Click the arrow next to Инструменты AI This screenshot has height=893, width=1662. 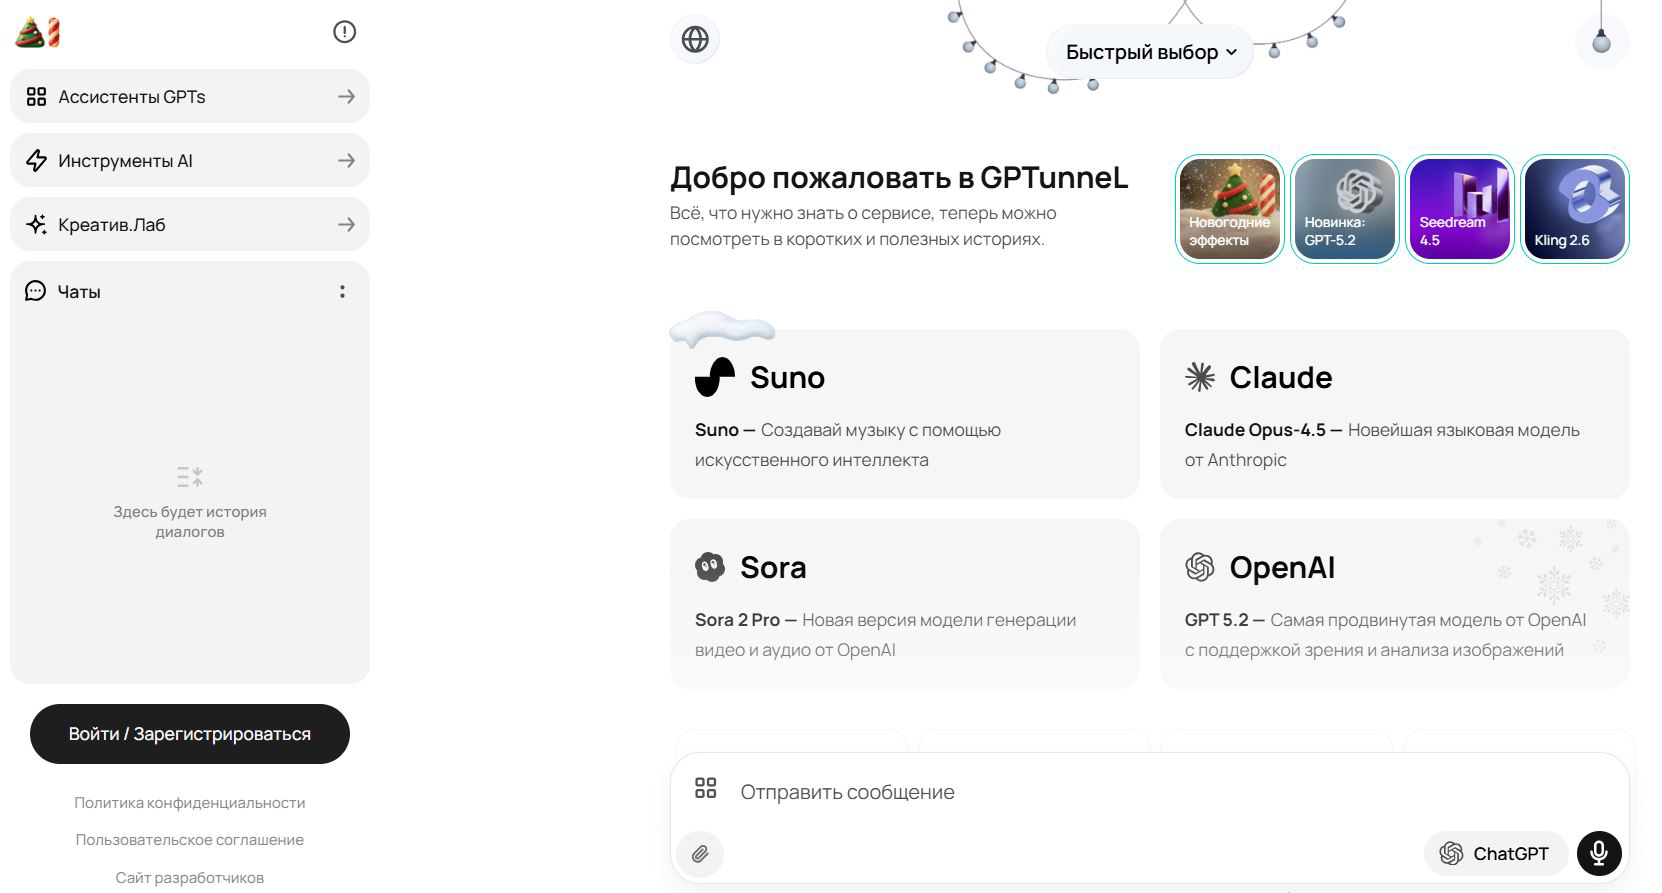coord(346,160)
